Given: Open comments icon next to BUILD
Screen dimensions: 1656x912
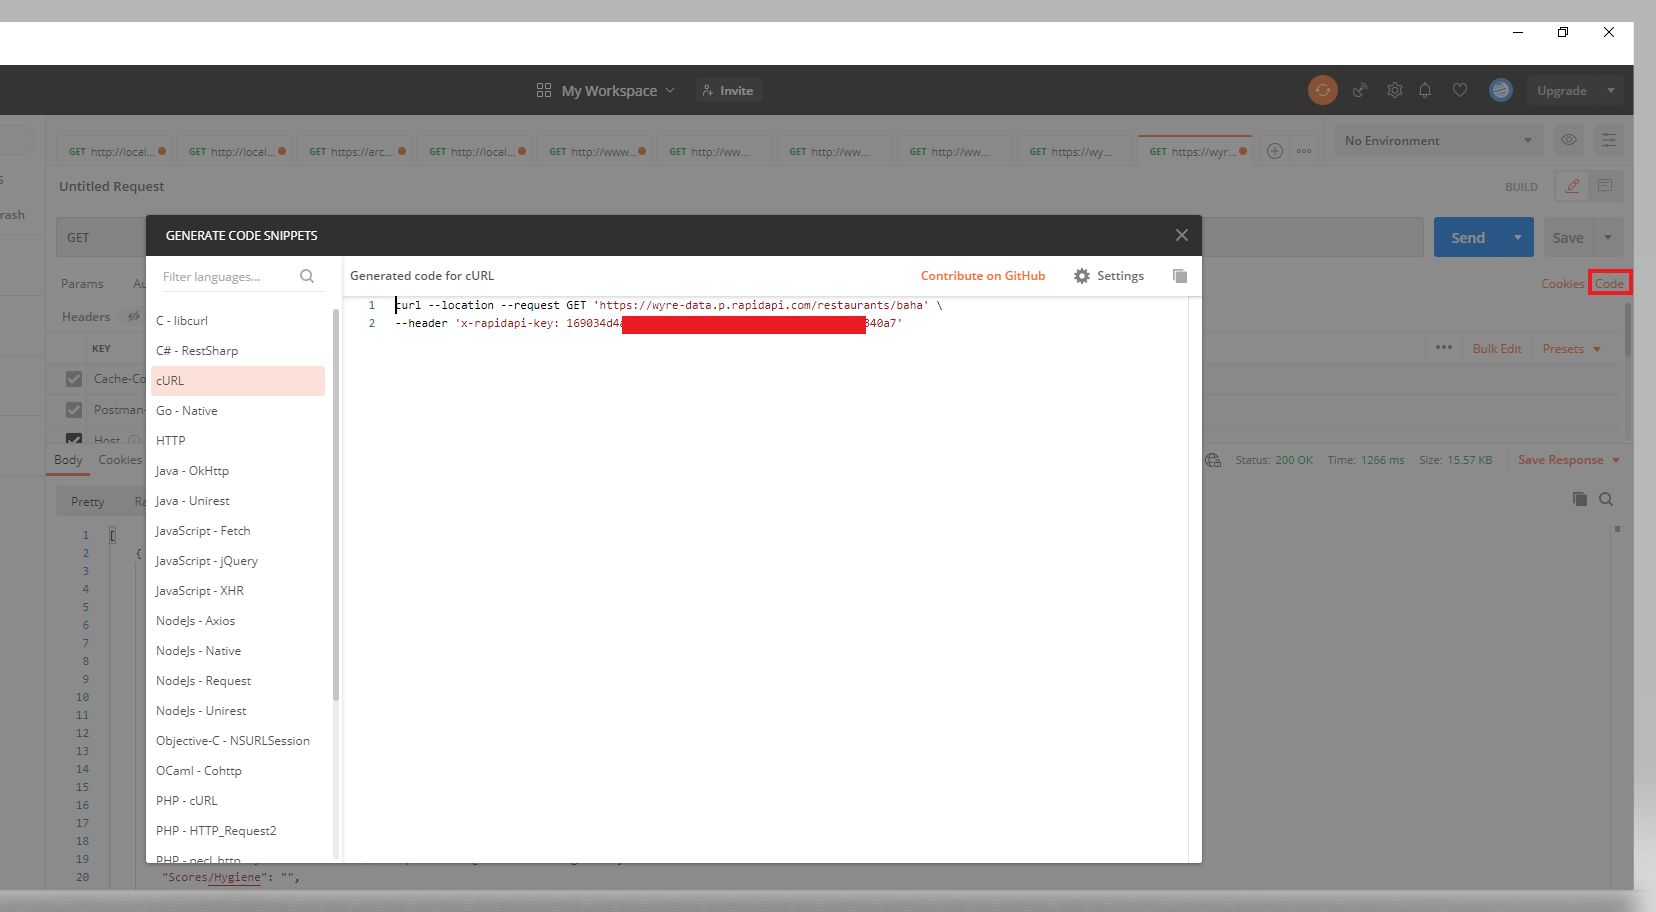Looking at the screenshot, I should point(1605,186).
